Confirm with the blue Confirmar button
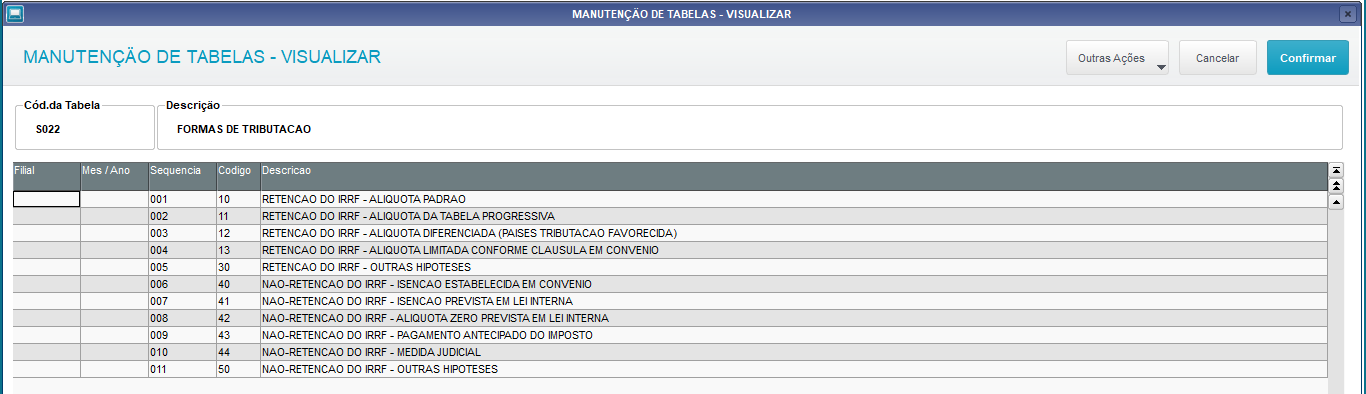This screenshot has width=1366, height=394. pos(1308,58)
